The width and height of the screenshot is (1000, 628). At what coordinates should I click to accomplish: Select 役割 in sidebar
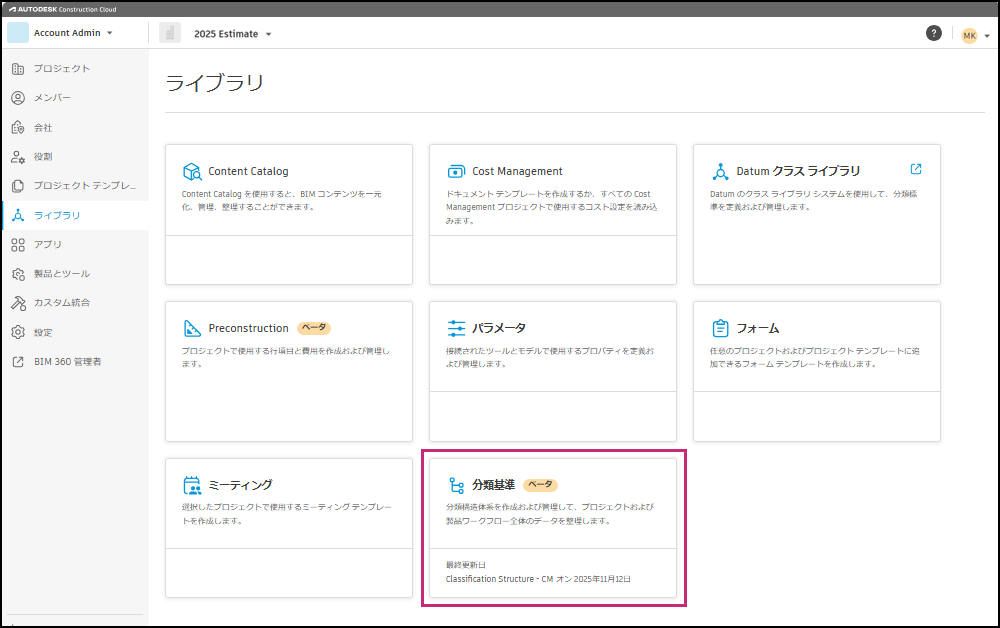tap(43, 157)
